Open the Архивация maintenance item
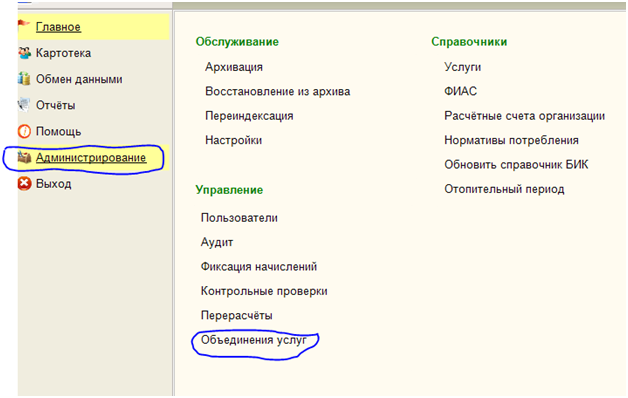628x398 pixels. pos(234,67)
